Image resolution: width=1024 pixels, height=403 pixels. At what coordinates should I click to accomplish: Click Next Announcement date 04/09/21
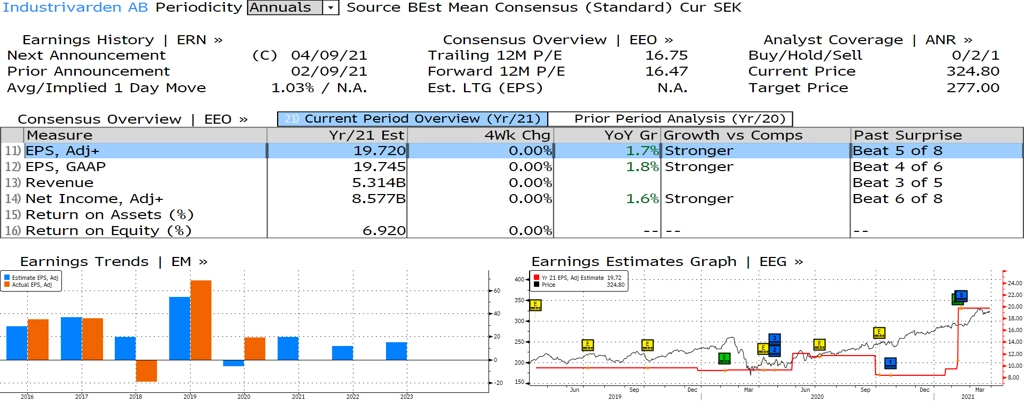coord(329,56)
